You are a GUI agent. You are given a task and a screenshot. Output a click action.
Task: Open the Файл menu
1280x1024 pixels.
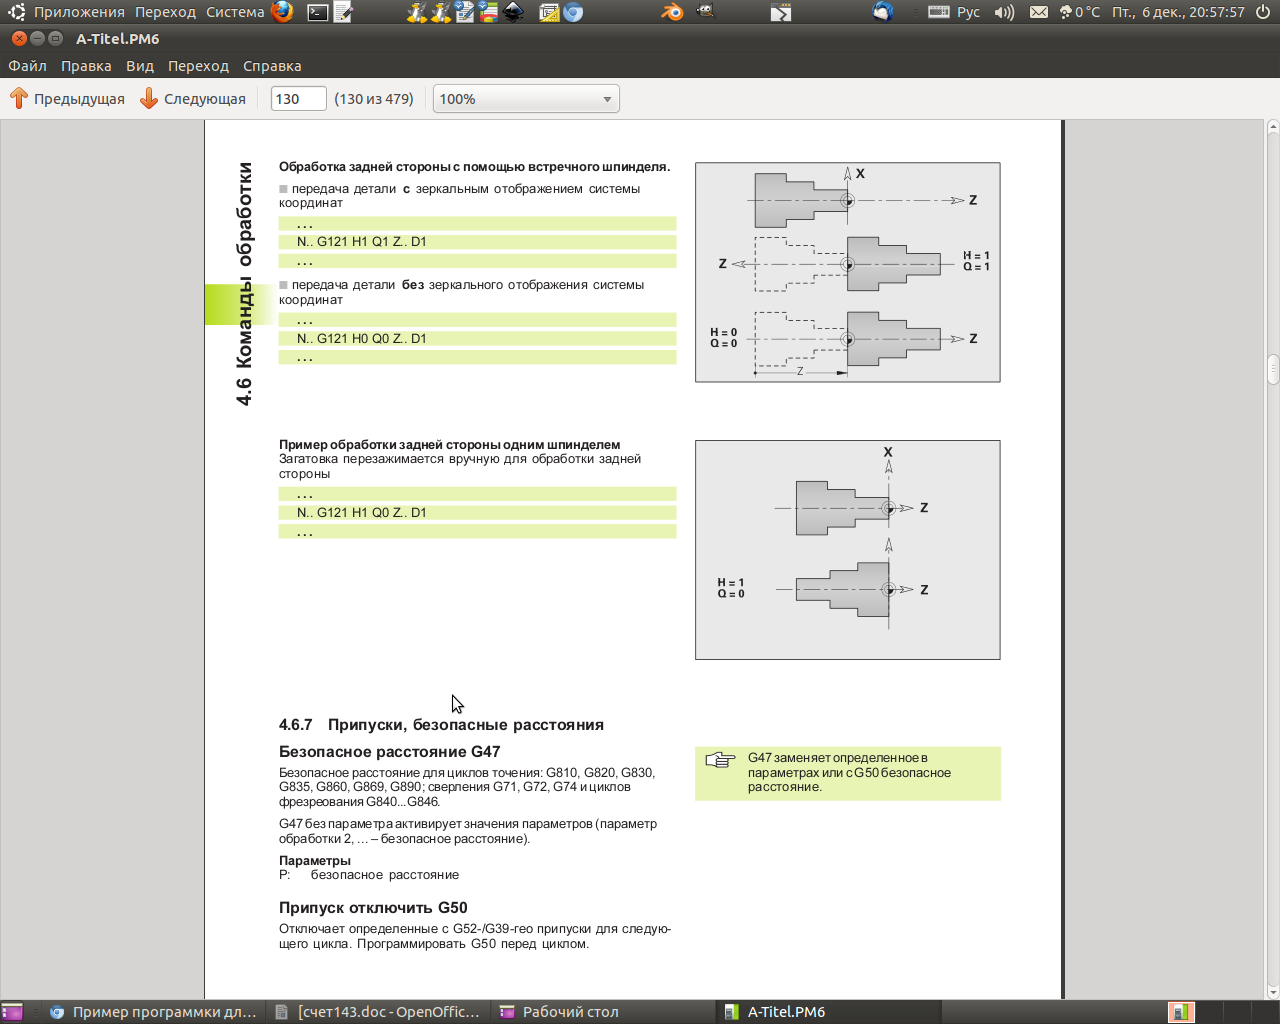(x=28, y=66)
